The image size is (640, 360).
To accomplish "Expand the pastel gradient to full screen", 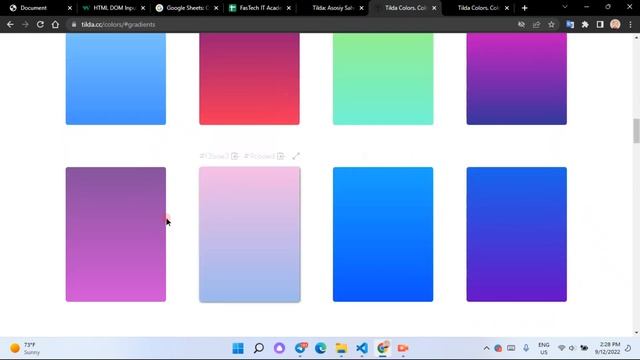I will [x=296, y=156].
